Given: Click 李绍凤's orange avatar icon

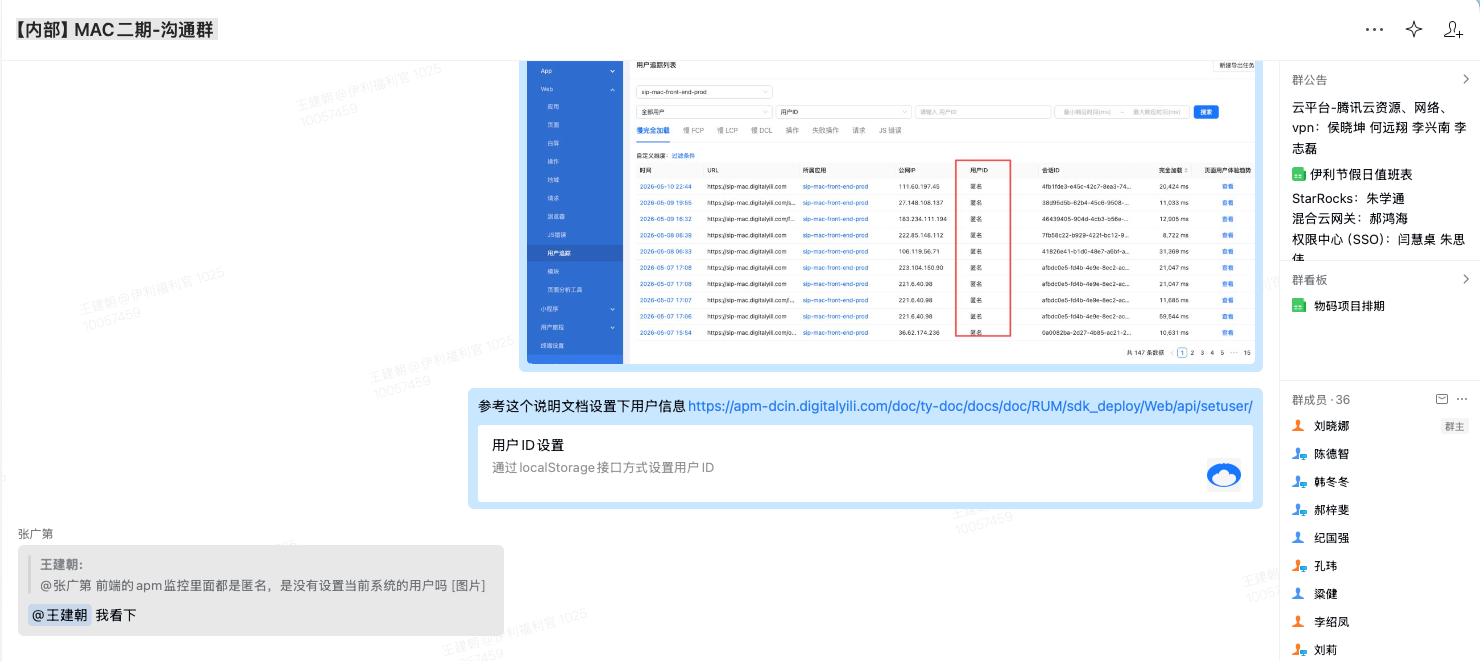Looking at the screenshot, I should (x=1299, y=622).
